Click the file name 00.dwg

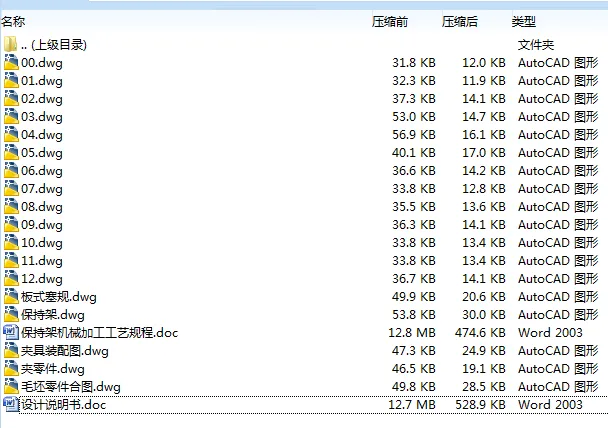click(42, 63)
